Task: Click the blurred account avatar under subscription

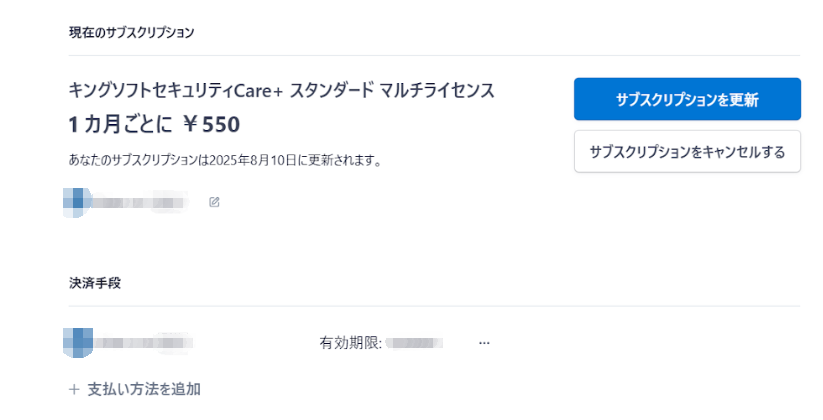Action: click(x=77, y=201)
